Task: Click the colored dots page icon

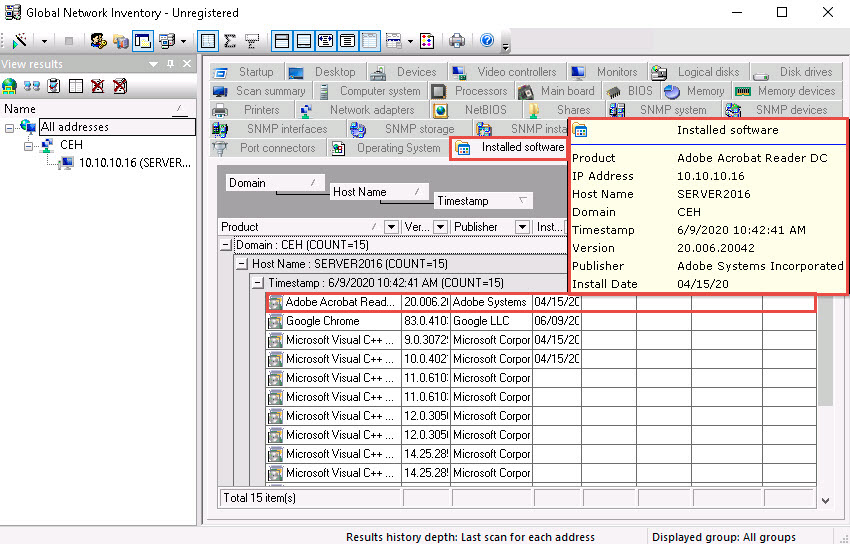Action: [x=427, y=41]
